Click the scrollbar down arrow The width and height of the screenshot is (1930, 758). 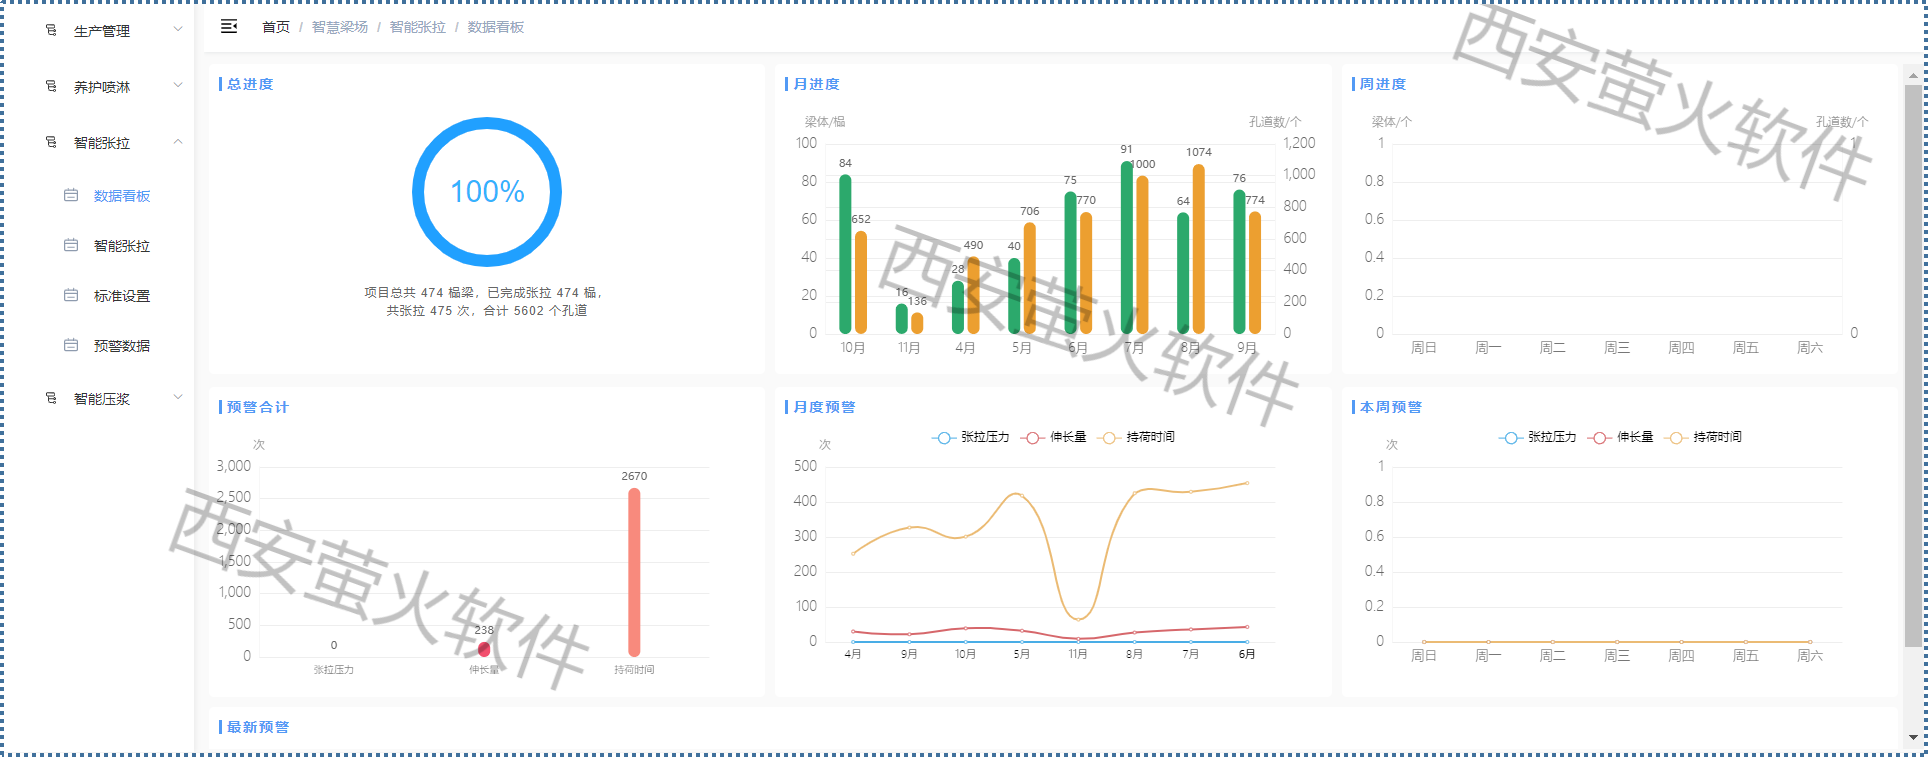[1913, 737]
